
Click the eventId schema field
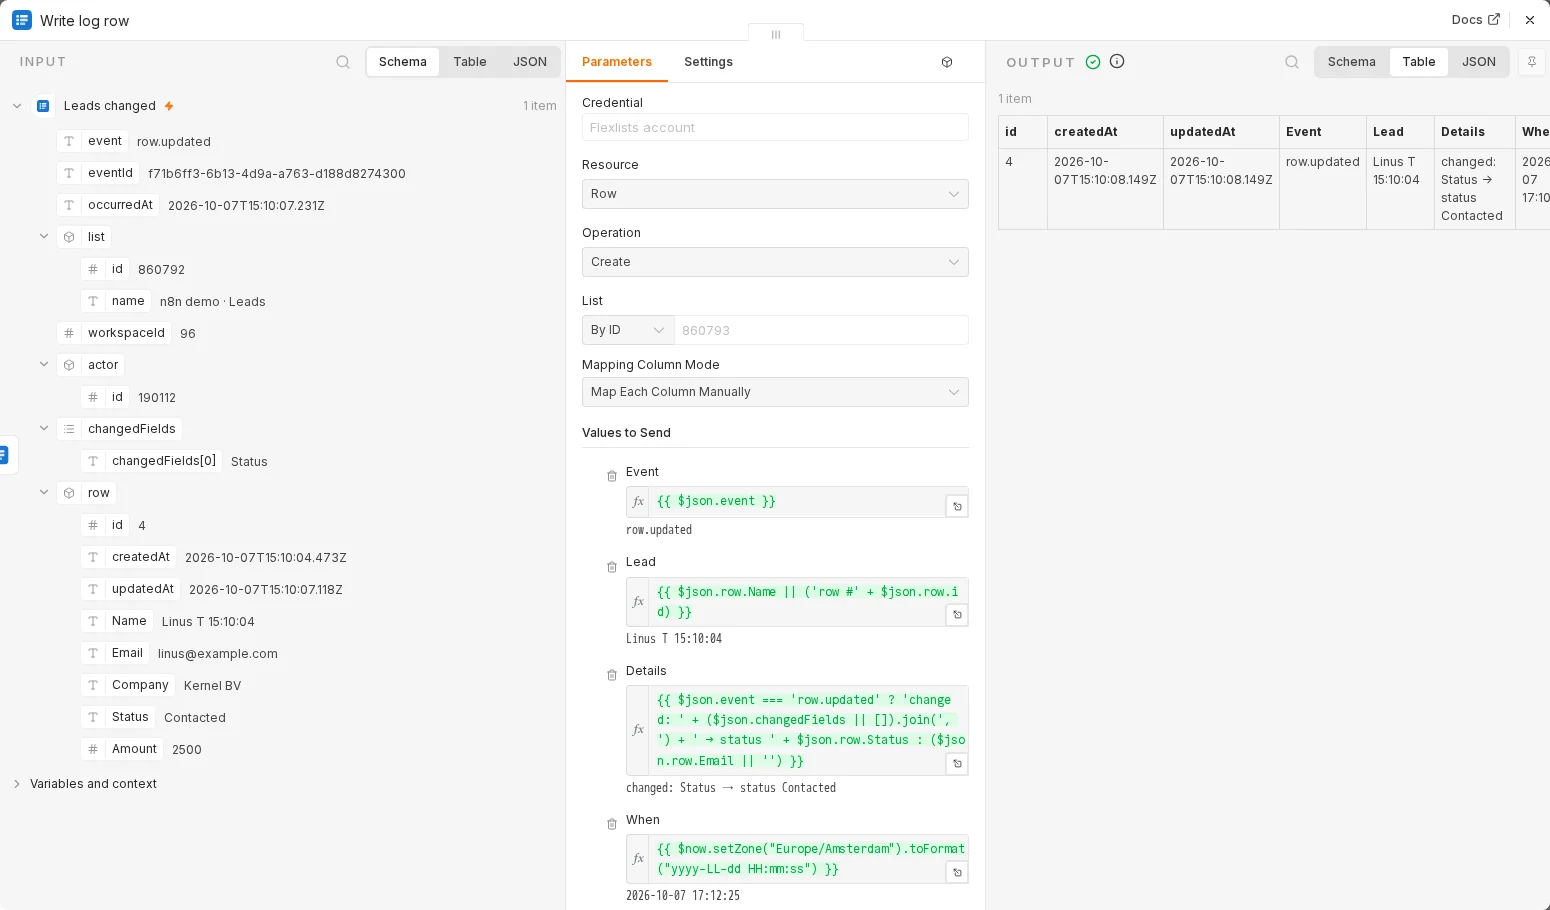click(x=98, y=173)
